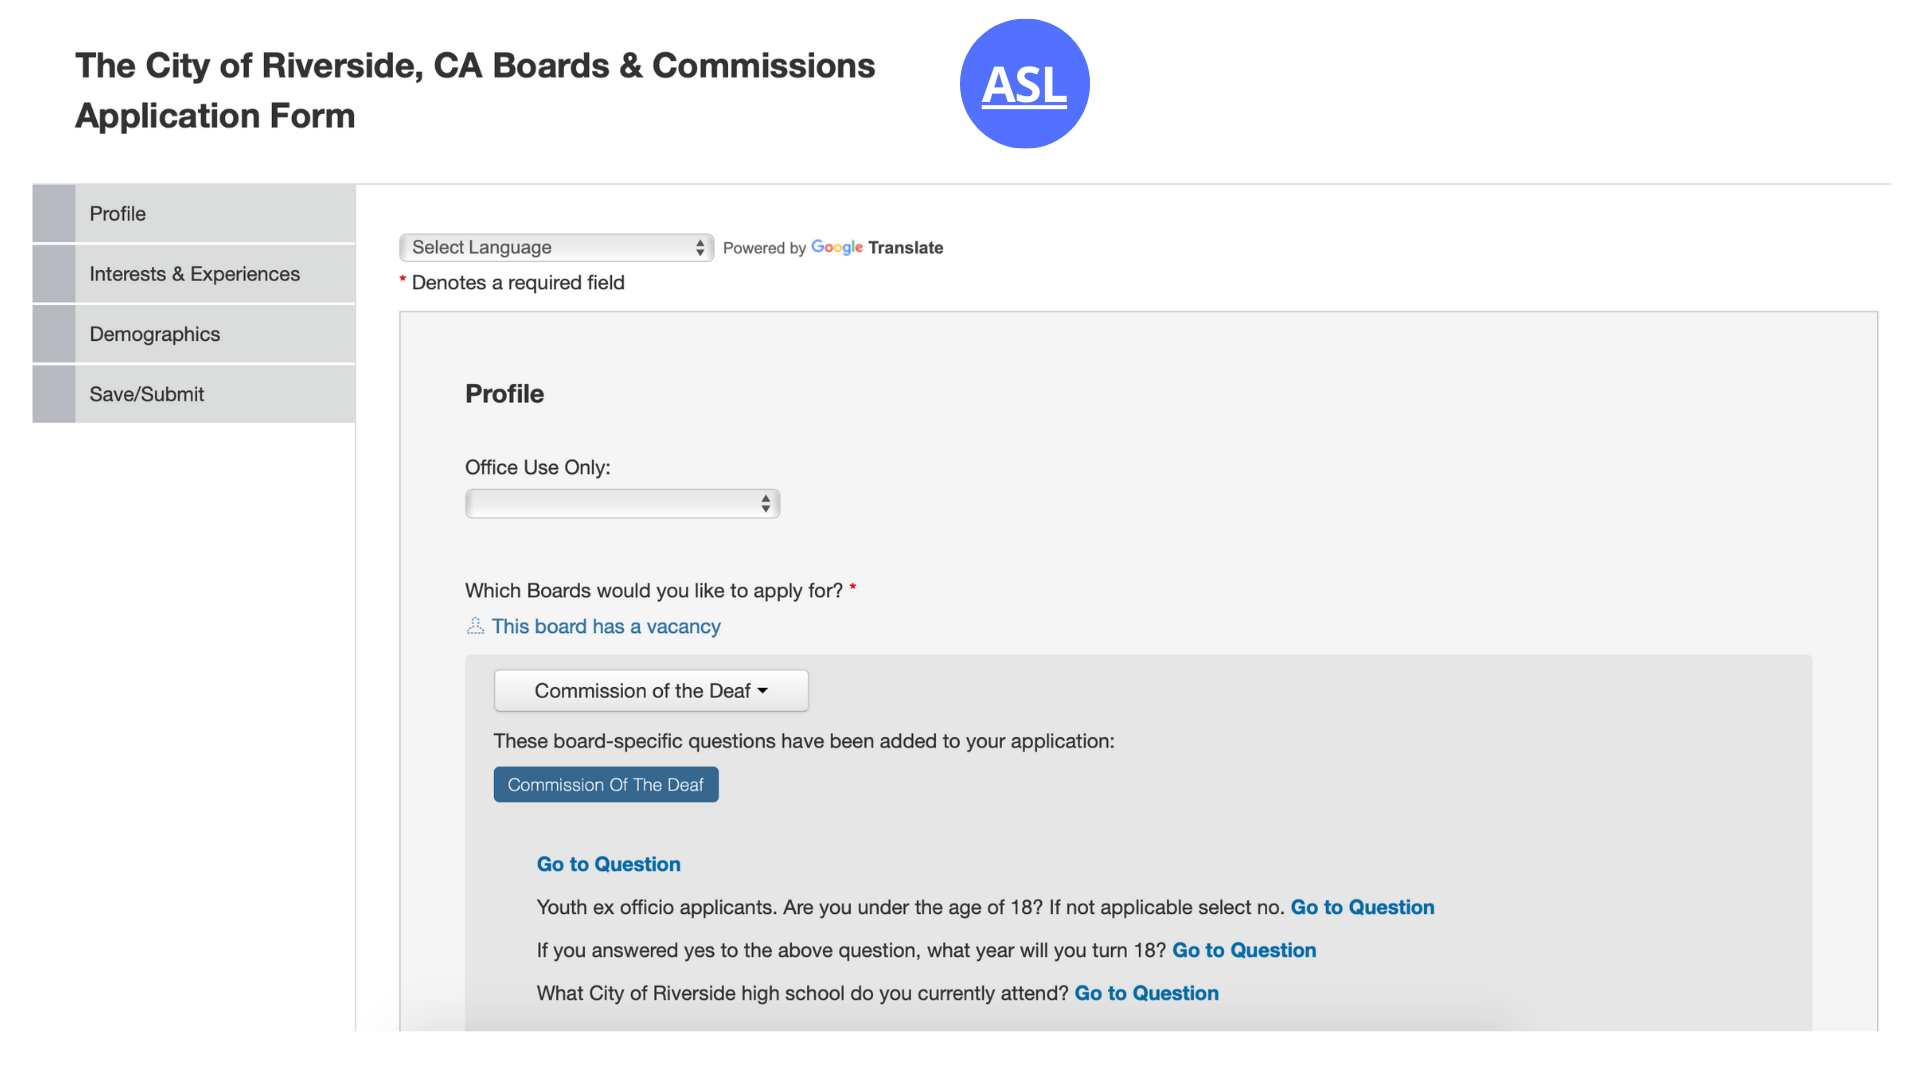Viewport: 1920px width, 1080px height.
Task: Switch to Interests & Experiences tab
Action: [194, 274]
